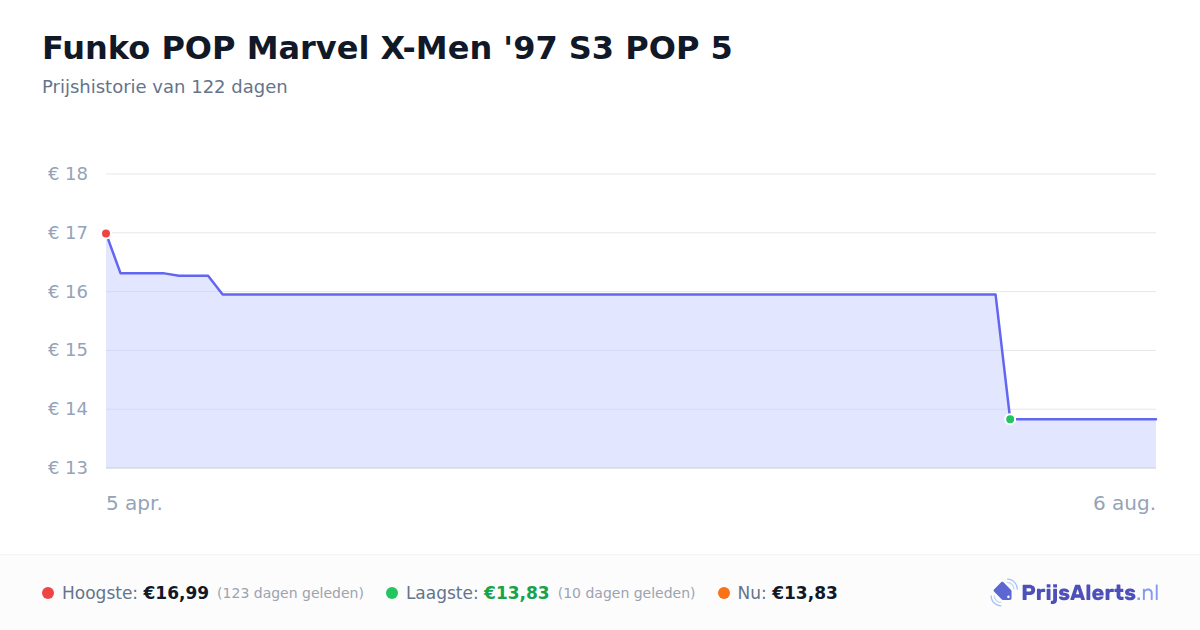Select the € 16 axis label

click(x=68, y=292)
